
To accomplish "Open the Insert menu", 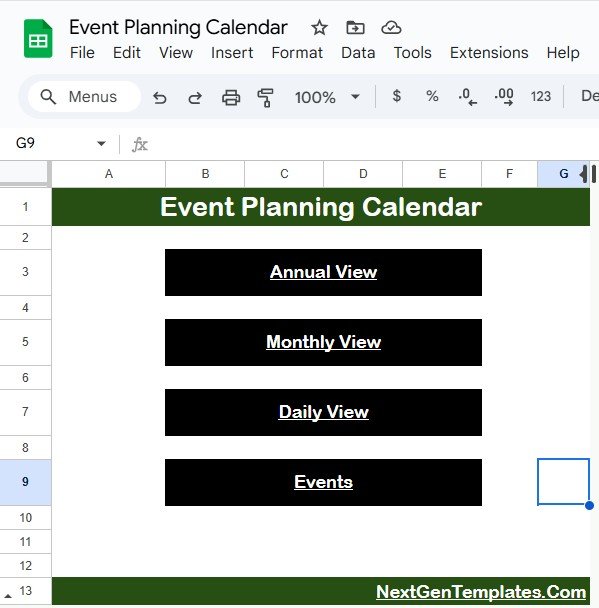I will (x=232, y=53).
